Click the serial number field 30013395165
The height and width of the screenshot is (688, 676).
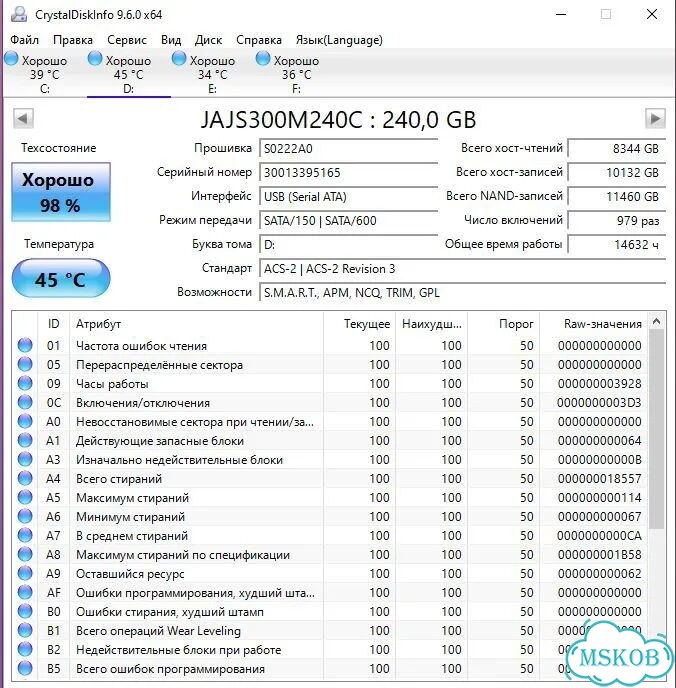(349, 172)
